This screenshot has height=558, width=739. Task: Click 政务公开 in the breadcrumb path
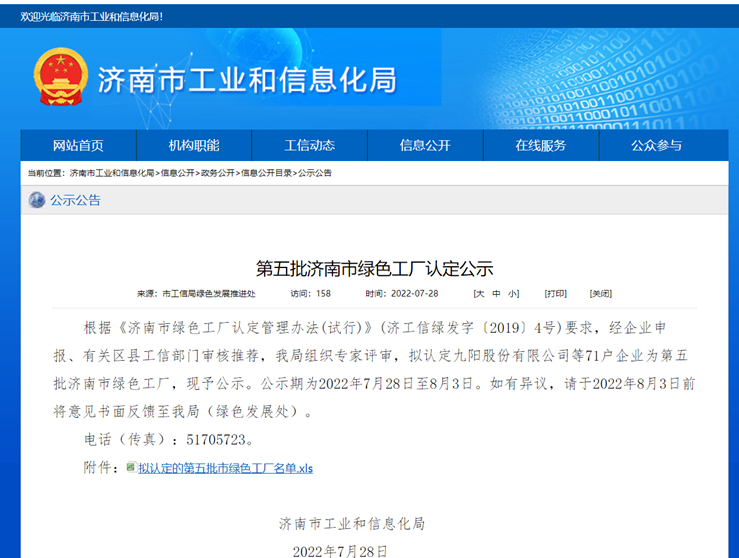pos(218,173)
